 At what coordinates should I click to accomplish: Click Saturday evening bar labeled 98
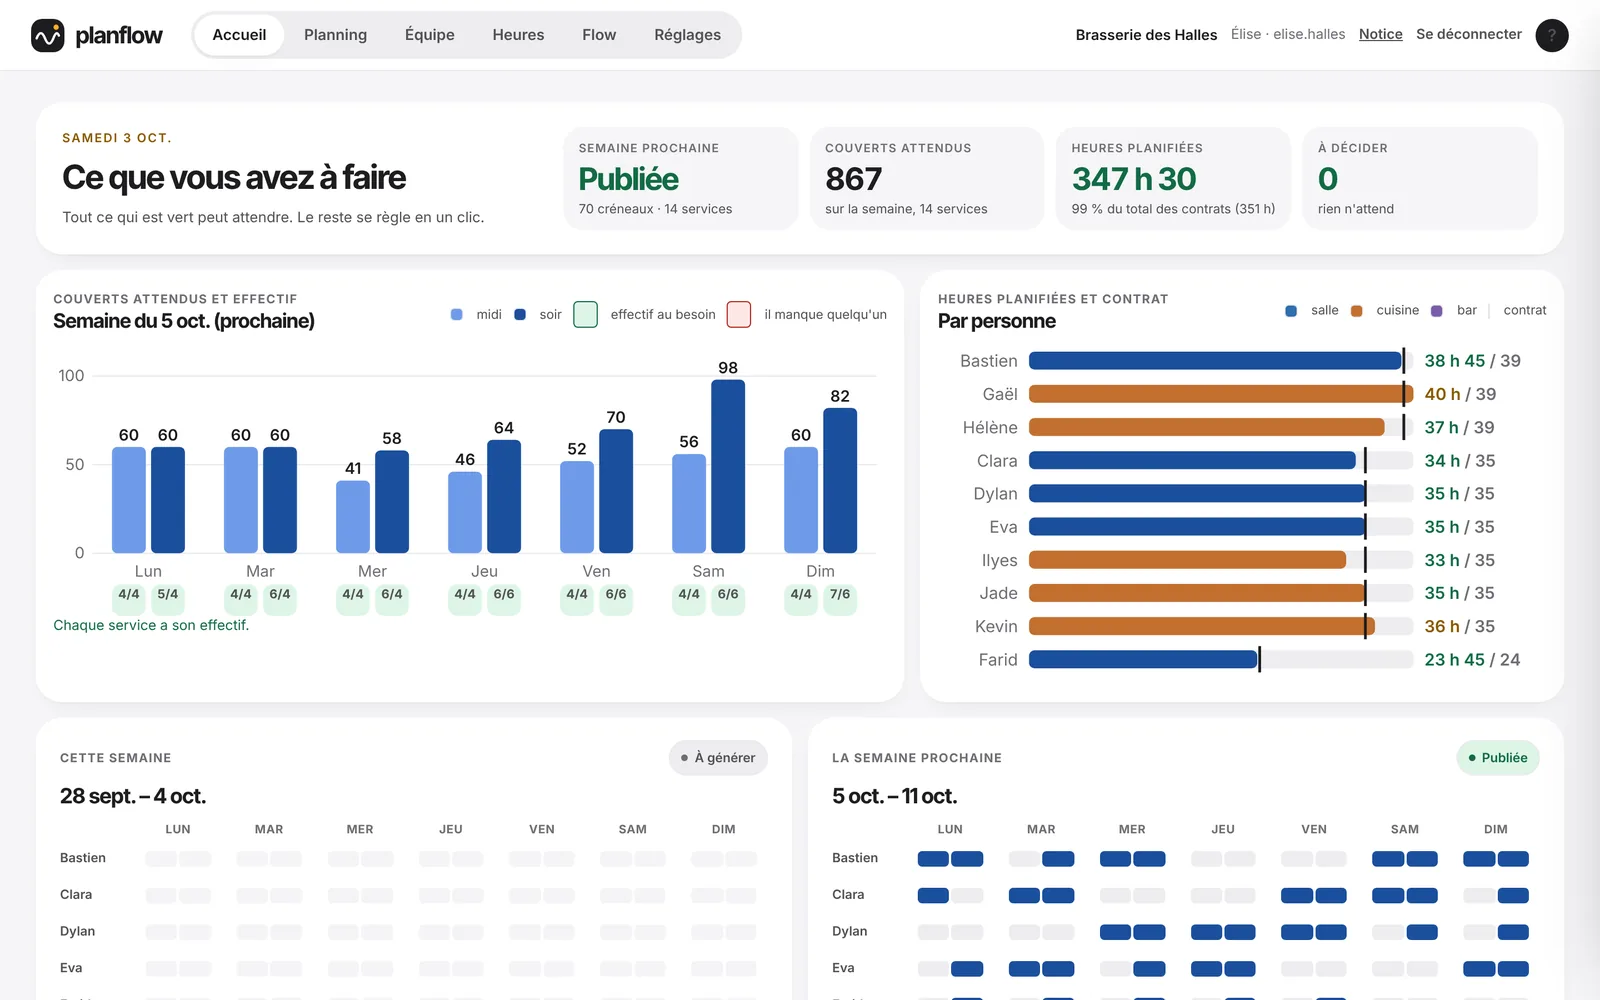click(x=728, y=466)
